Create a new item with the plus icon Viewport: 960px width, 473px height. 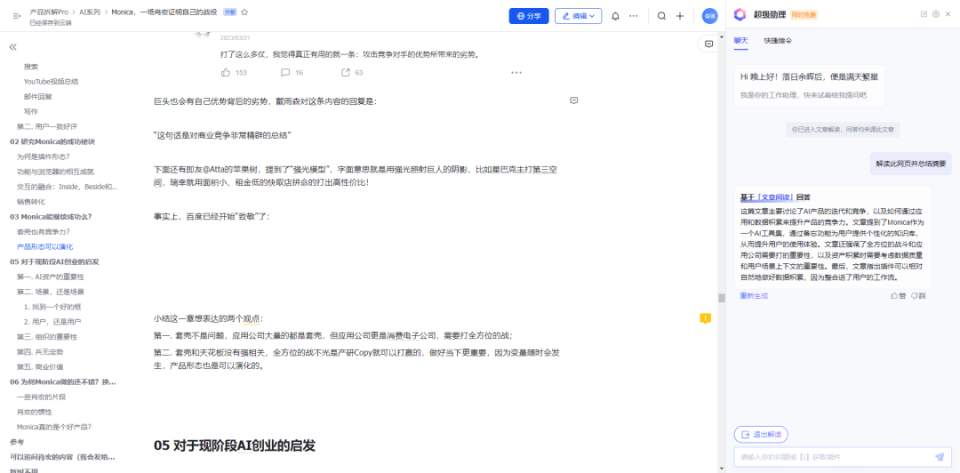680,16
